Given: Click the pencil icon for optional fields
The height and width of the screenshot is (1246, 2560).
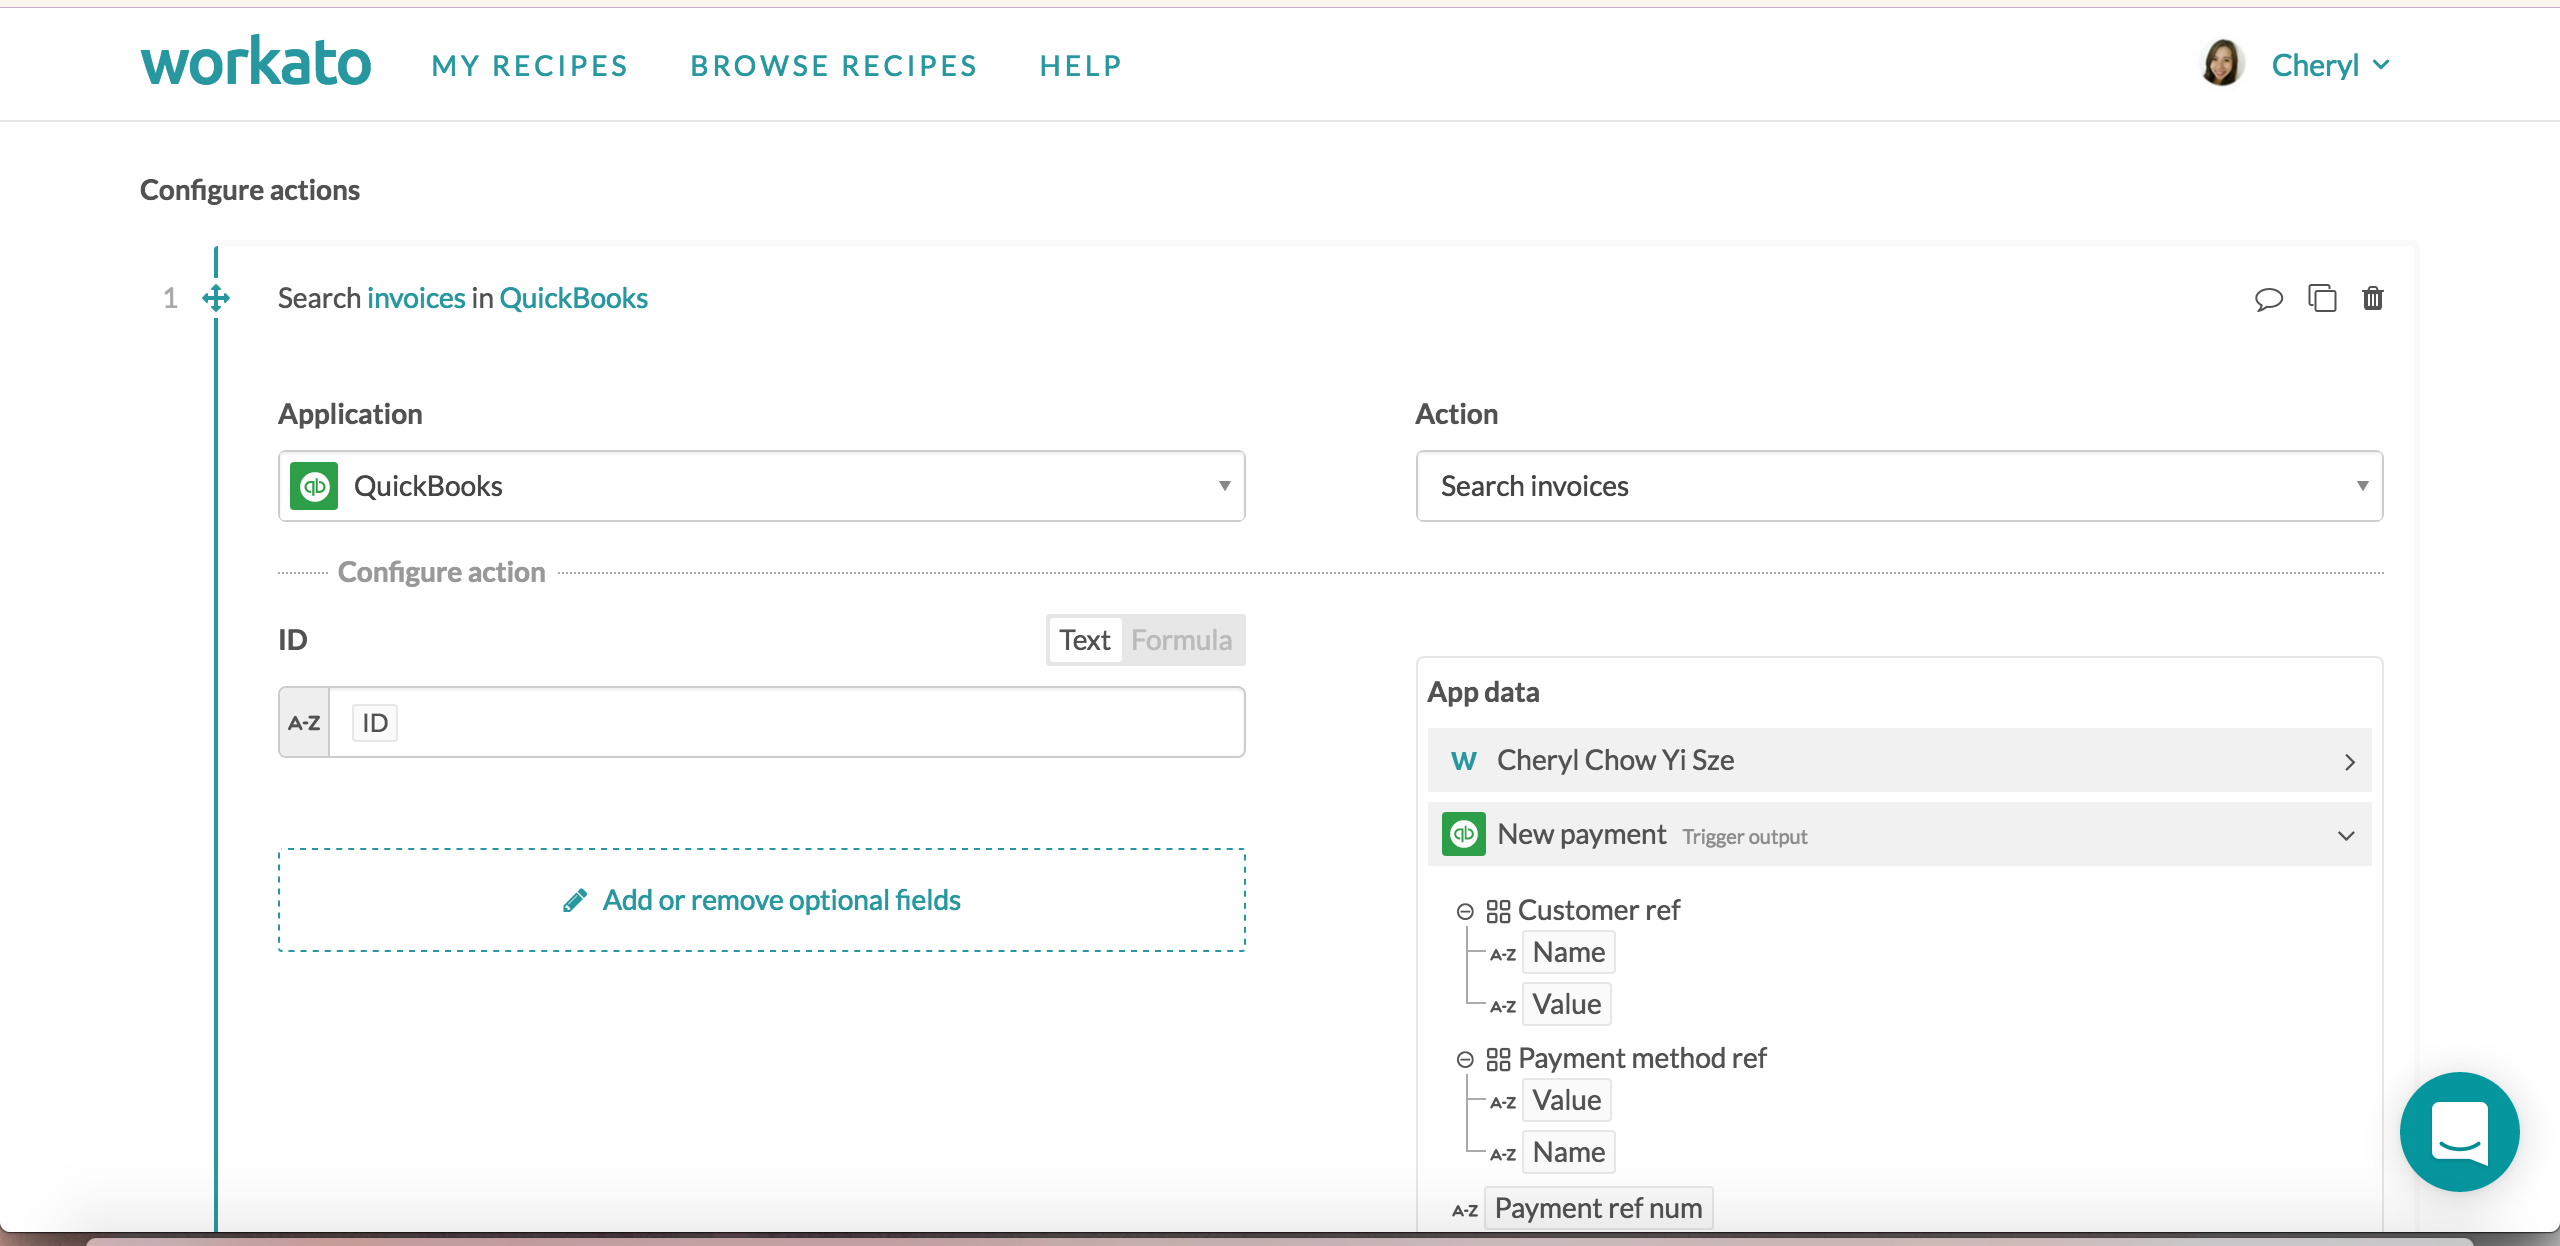Looking at the screenshot, I should (575, 901).
